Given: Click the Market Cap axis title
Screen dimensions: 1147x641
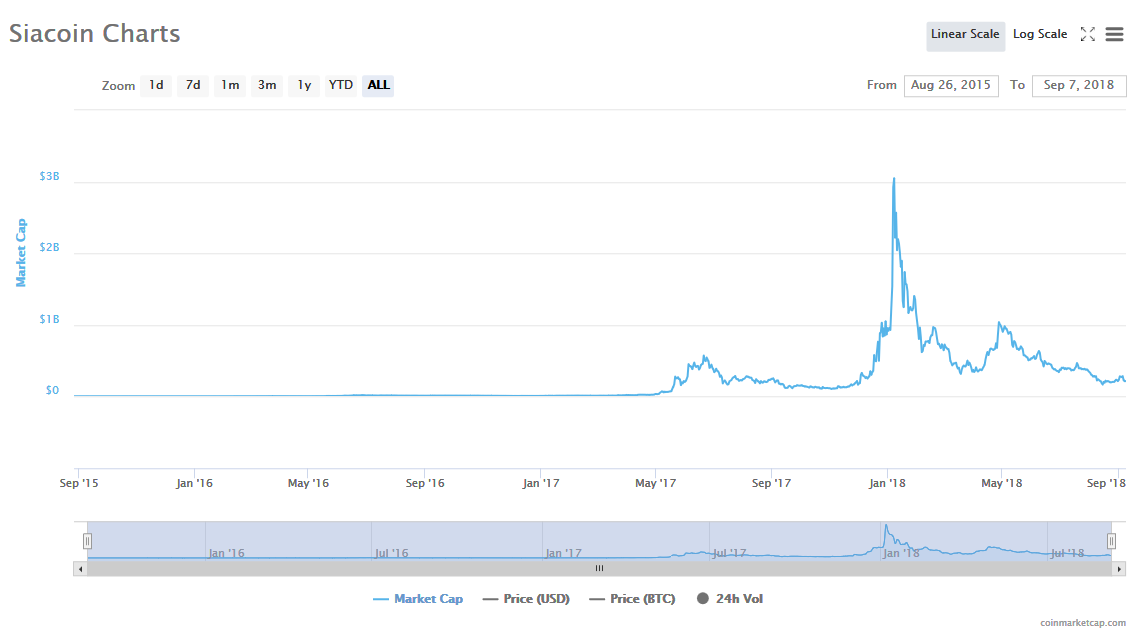Looking at the screenshot, I should tap(20, 252).
